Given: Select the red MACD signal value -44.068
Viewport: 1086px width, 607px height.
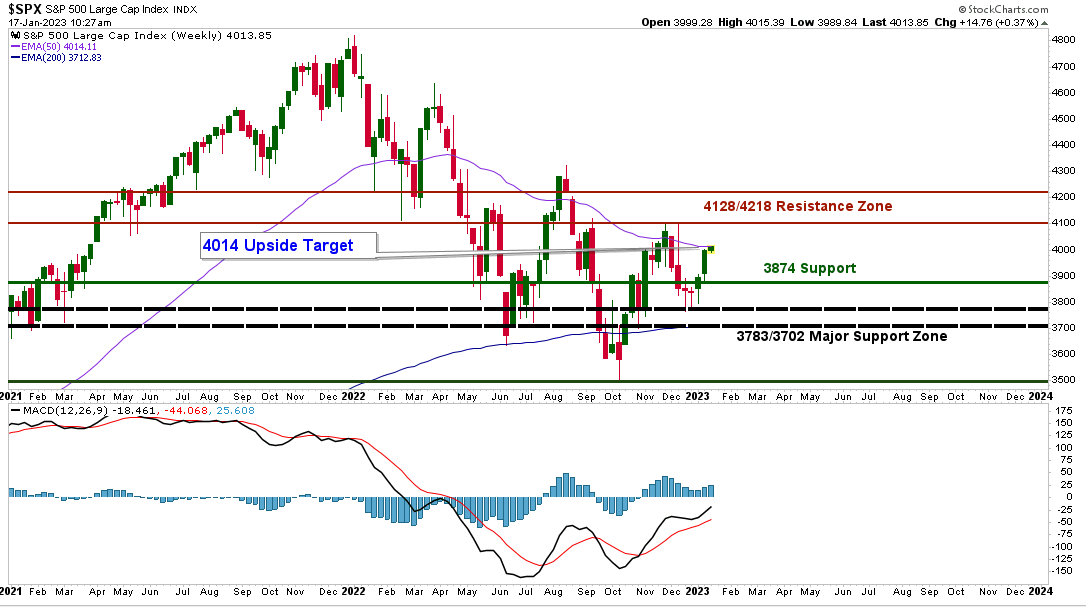Looking at the screenshot, I should (x=184, y=410).
